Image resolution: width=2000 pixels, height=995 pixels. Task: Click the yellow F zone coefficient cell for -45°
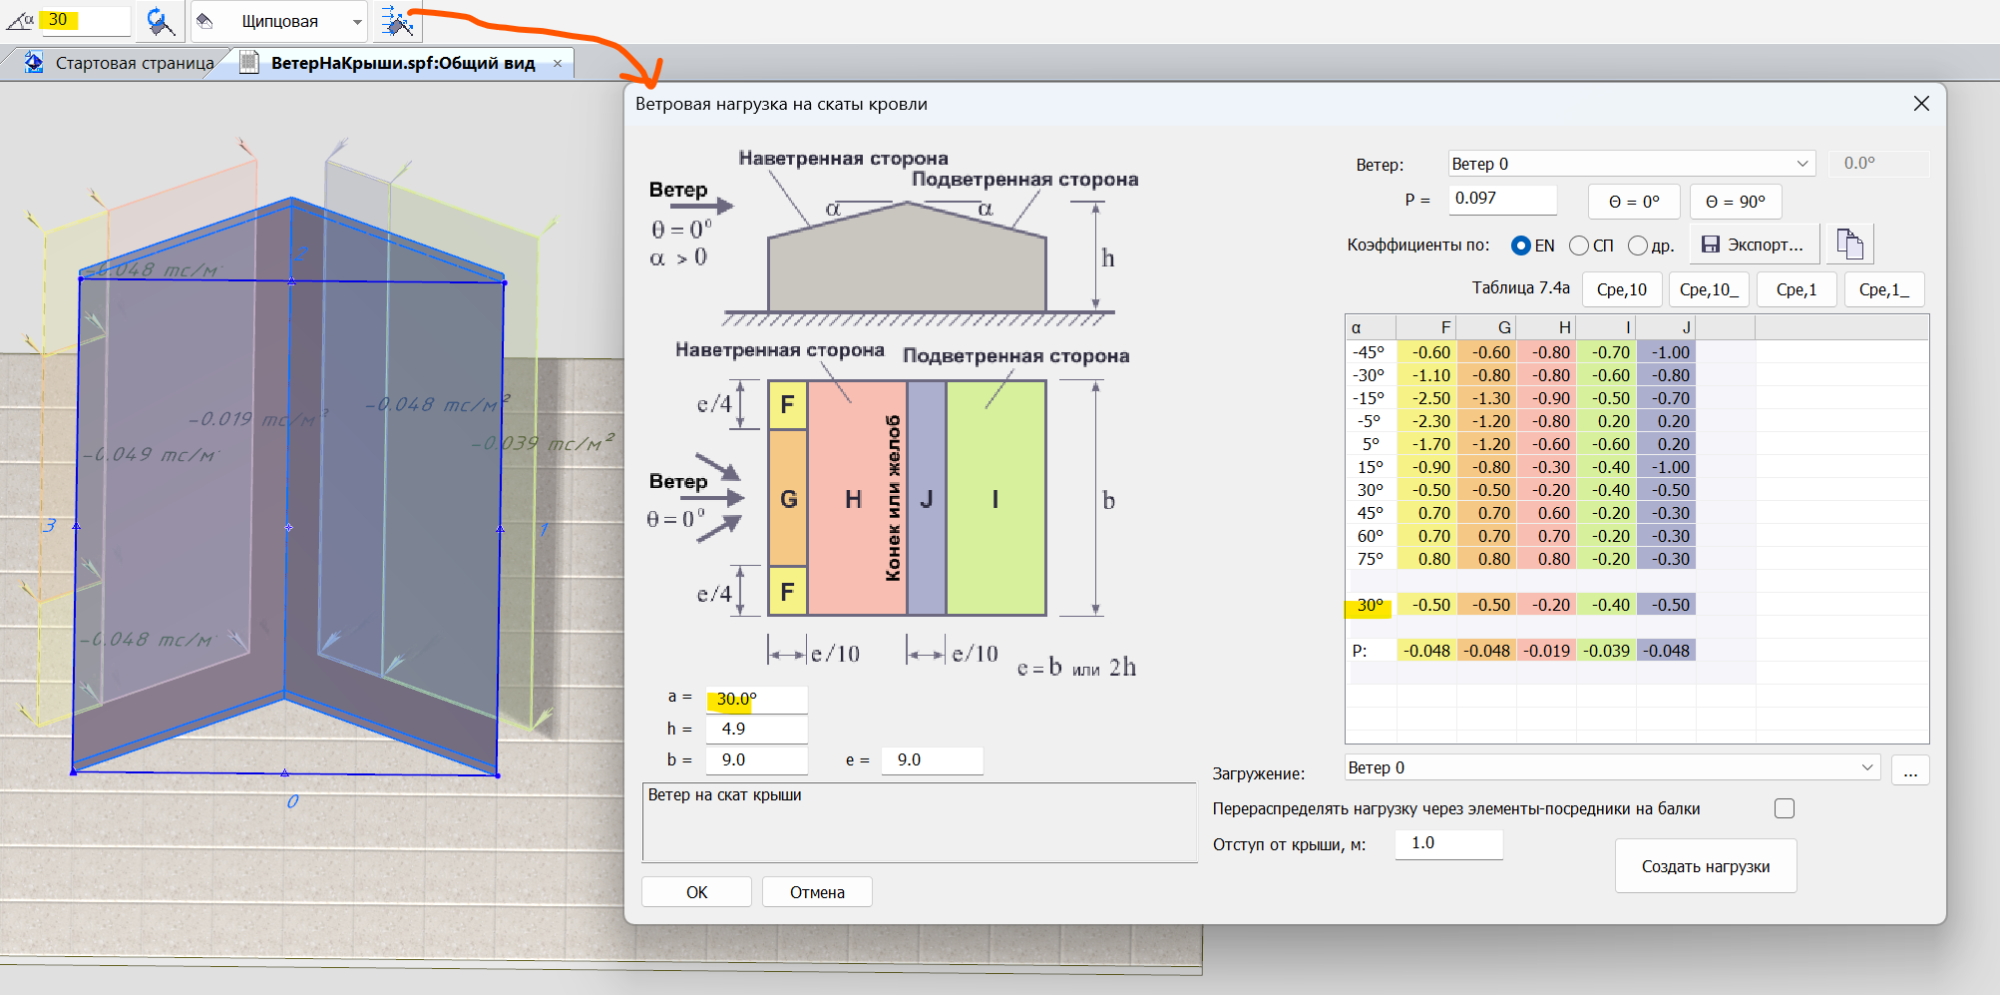tap(1427, 353)
